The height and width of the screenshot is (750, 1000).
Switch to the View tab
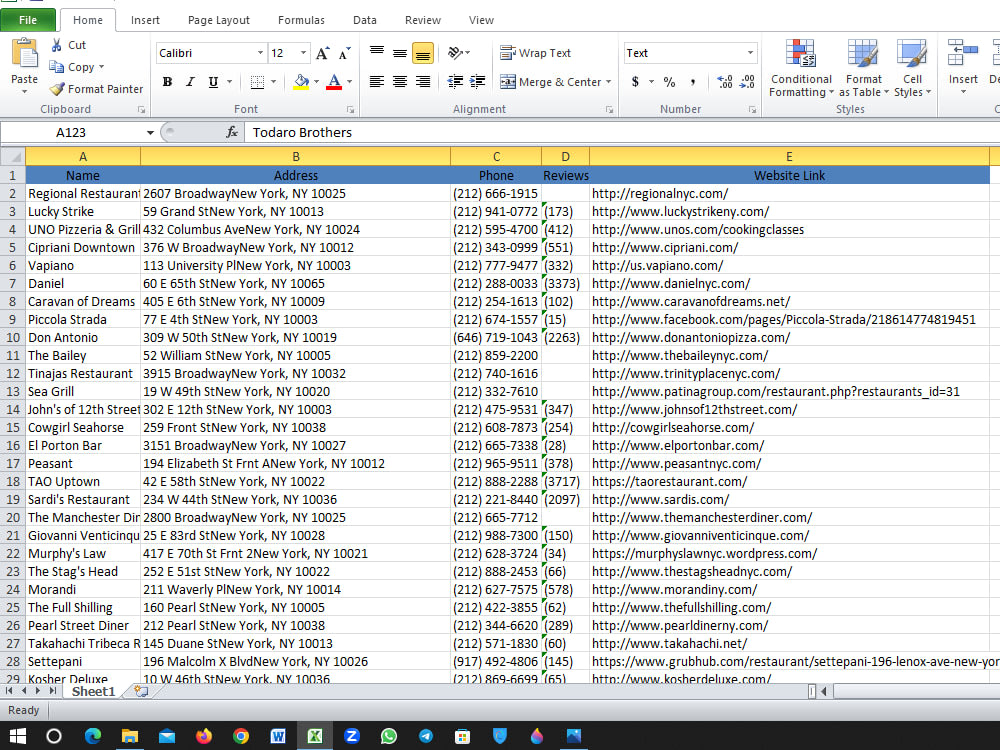(481, 20)
